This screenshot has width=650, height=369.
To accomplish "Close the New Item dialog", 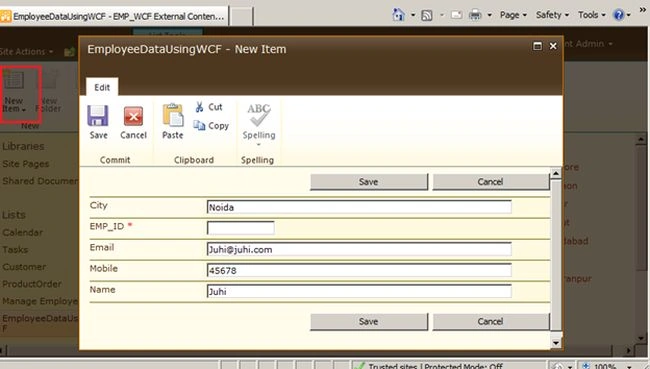I will (x=553, y=46).
